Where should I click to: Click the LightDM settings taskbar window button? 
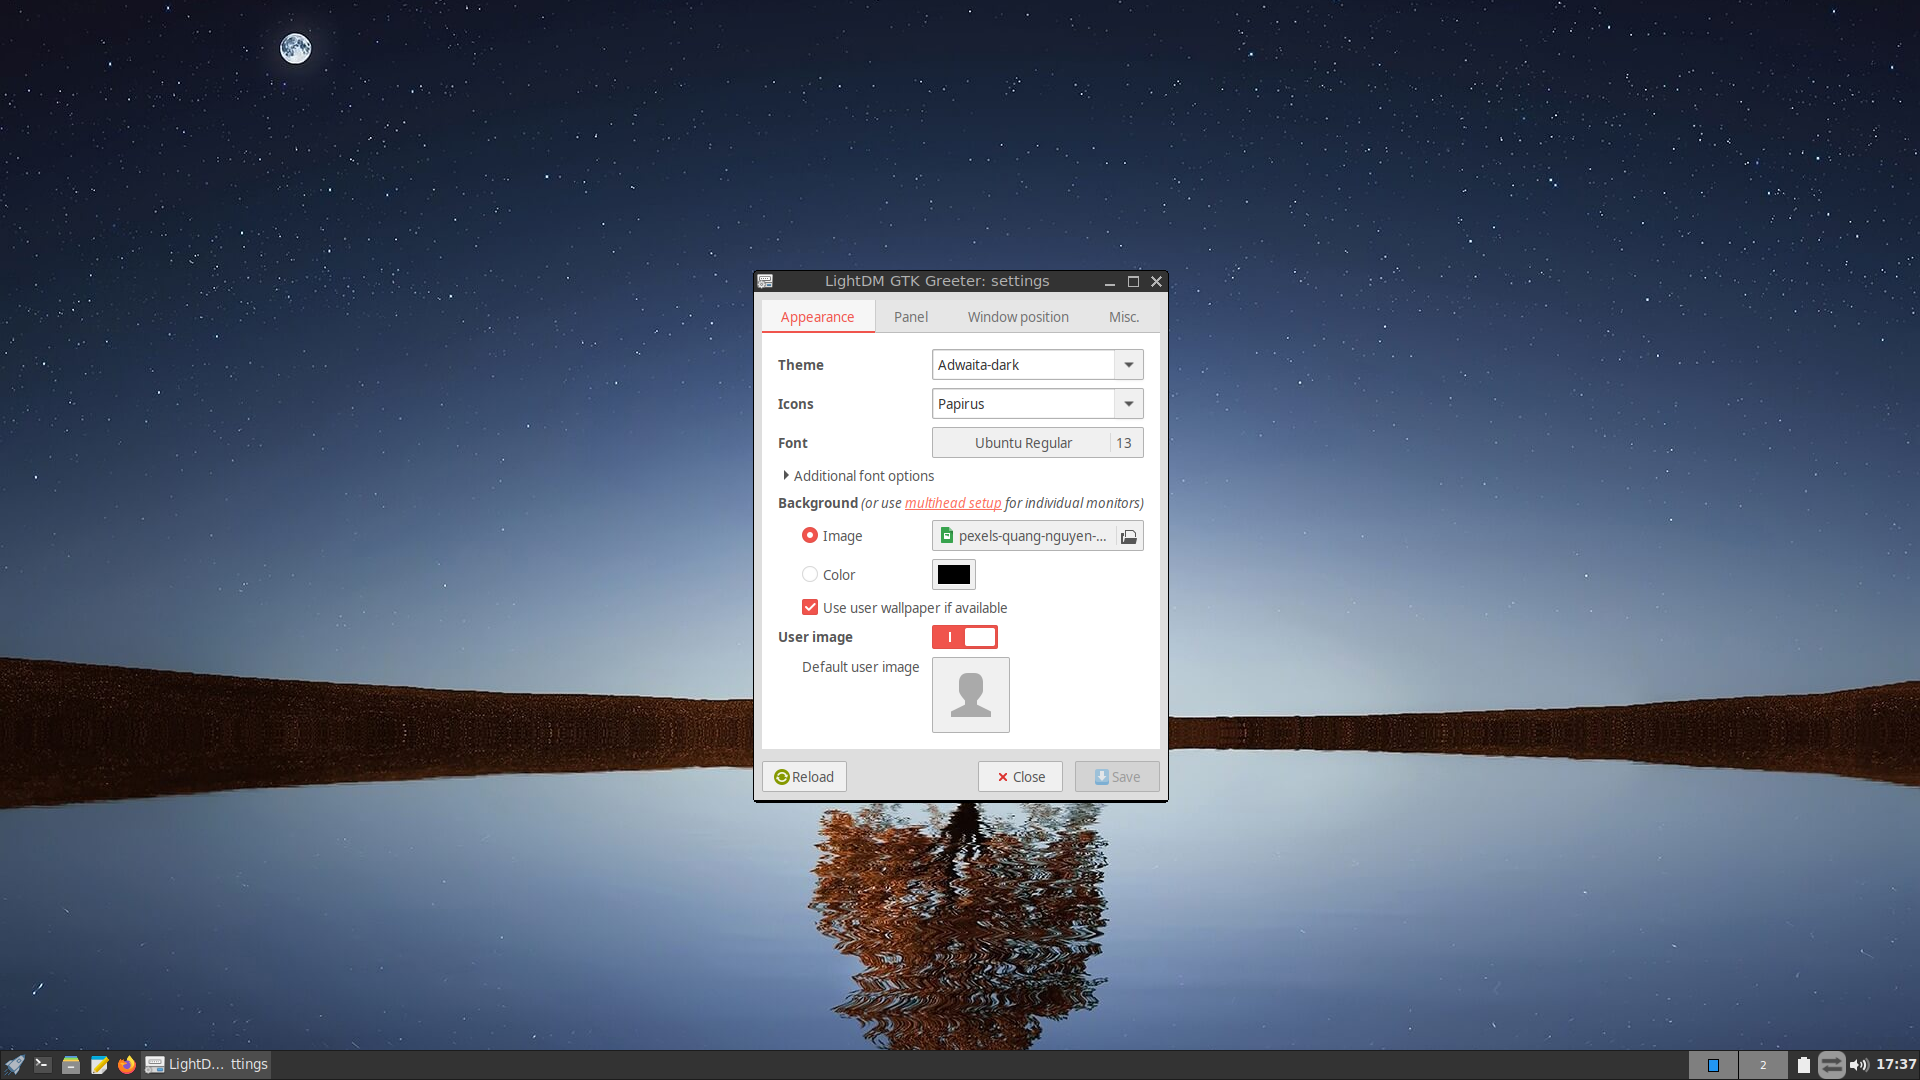pos(207,1065)
